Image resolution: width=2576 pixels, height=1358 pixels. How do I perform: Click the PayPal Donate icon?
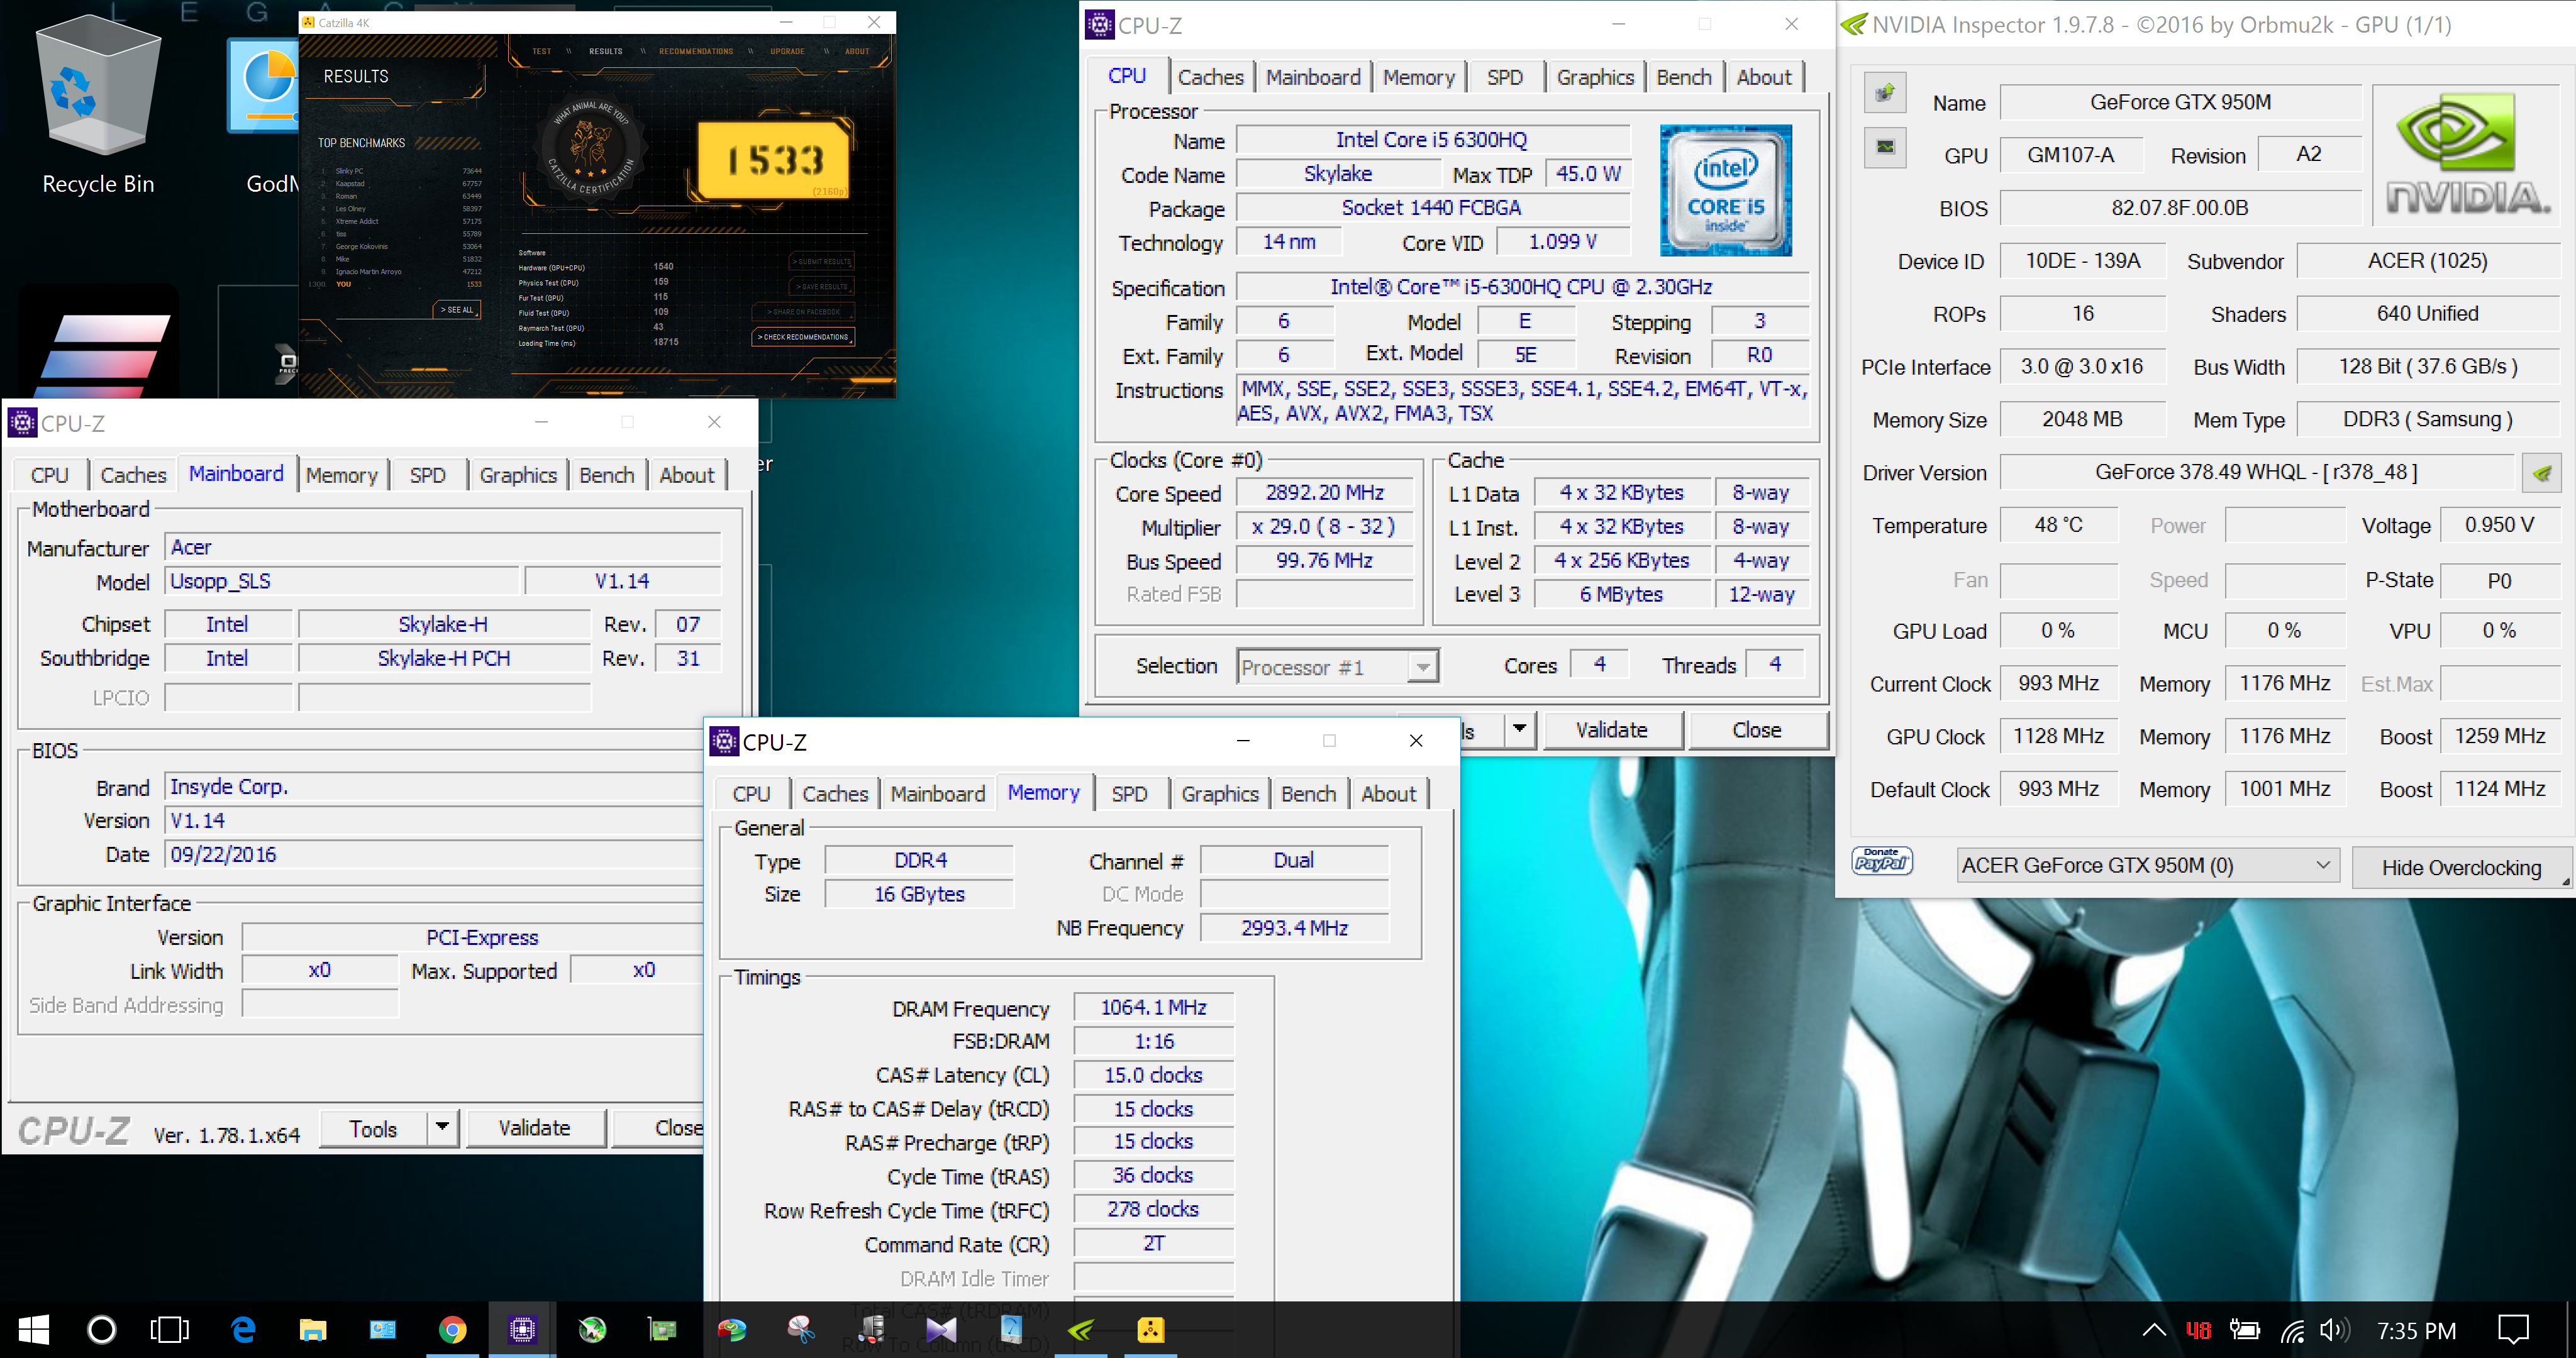(x=1882, y=860)
